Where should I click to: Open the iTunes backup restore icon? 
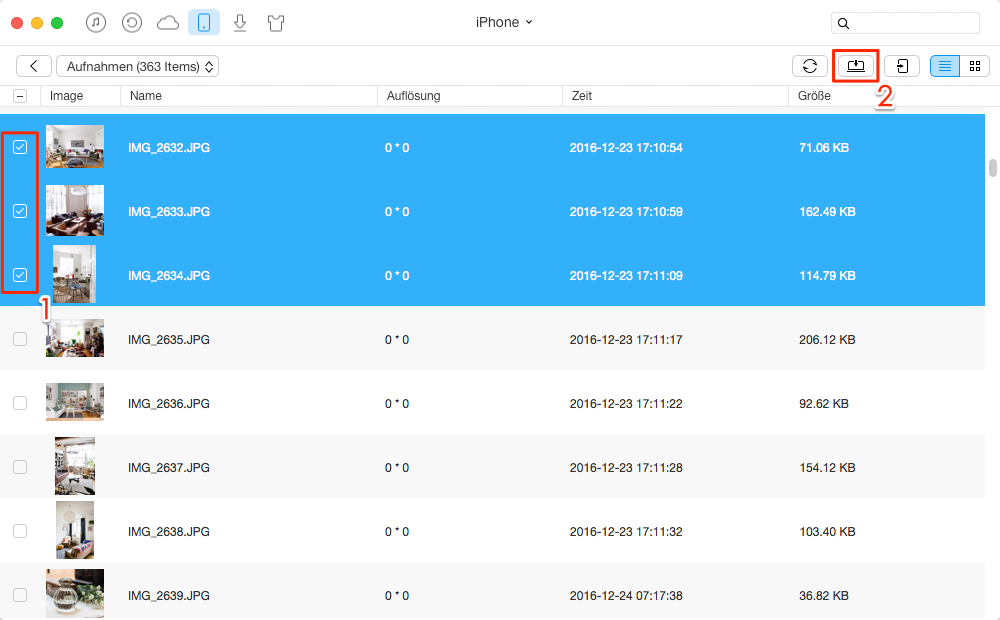[131, 23]
